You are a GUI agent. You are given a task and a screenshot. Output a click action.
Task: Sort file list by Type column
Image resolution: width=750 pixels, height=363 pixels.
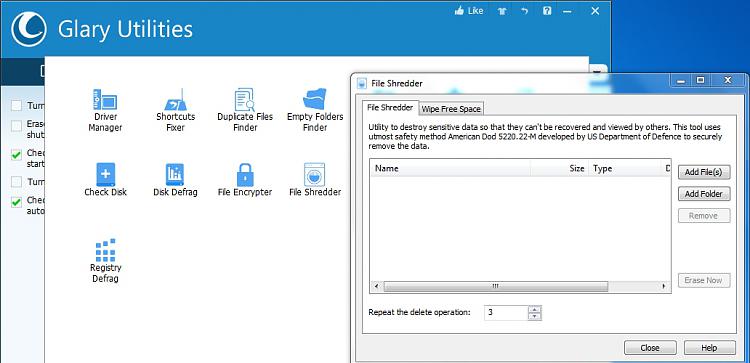pyautogui.click(x=625, y=168)
